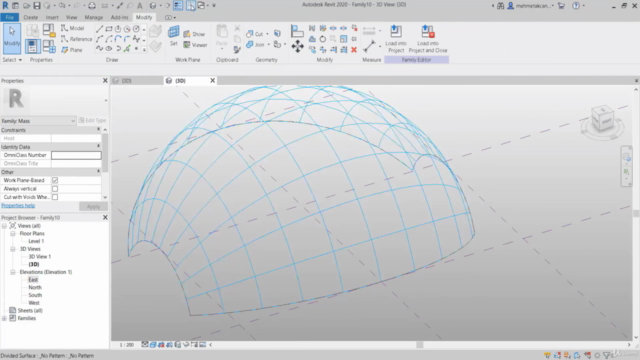Select the South elevation in browser
Viewport: 640px width, 360px height.
pos(35,295)
